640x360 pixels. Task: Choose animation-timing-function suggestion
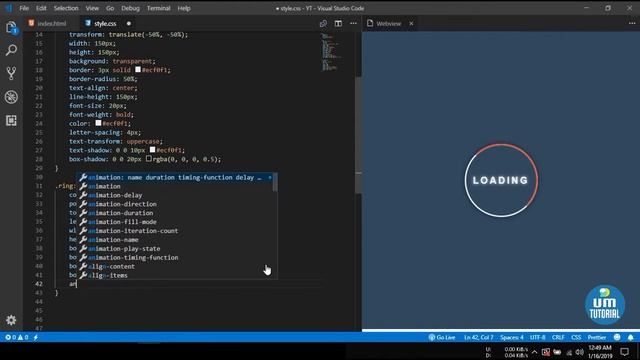coord(175,258)
